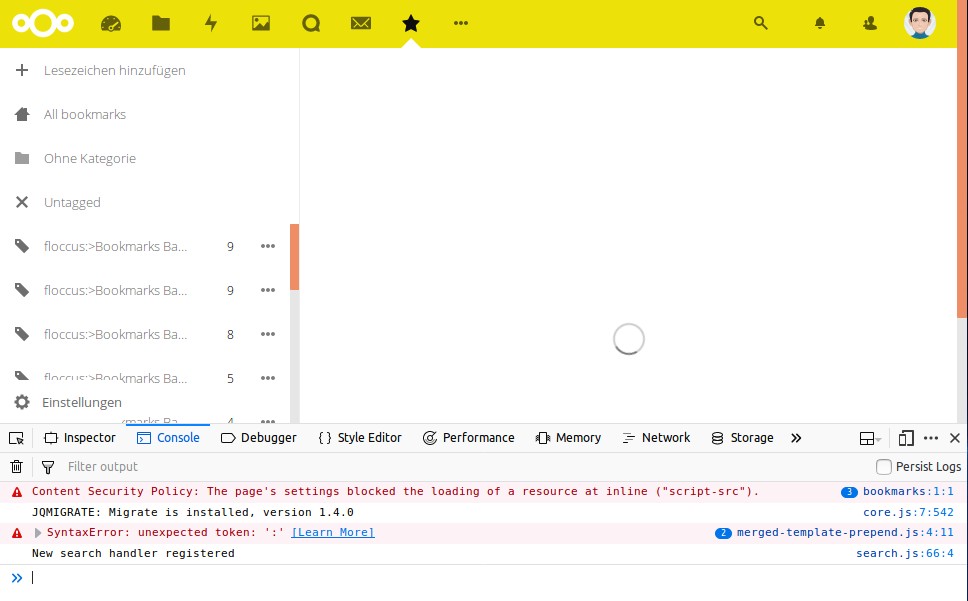Open the notifications bell
968x601 pixels.
(819, 22)
